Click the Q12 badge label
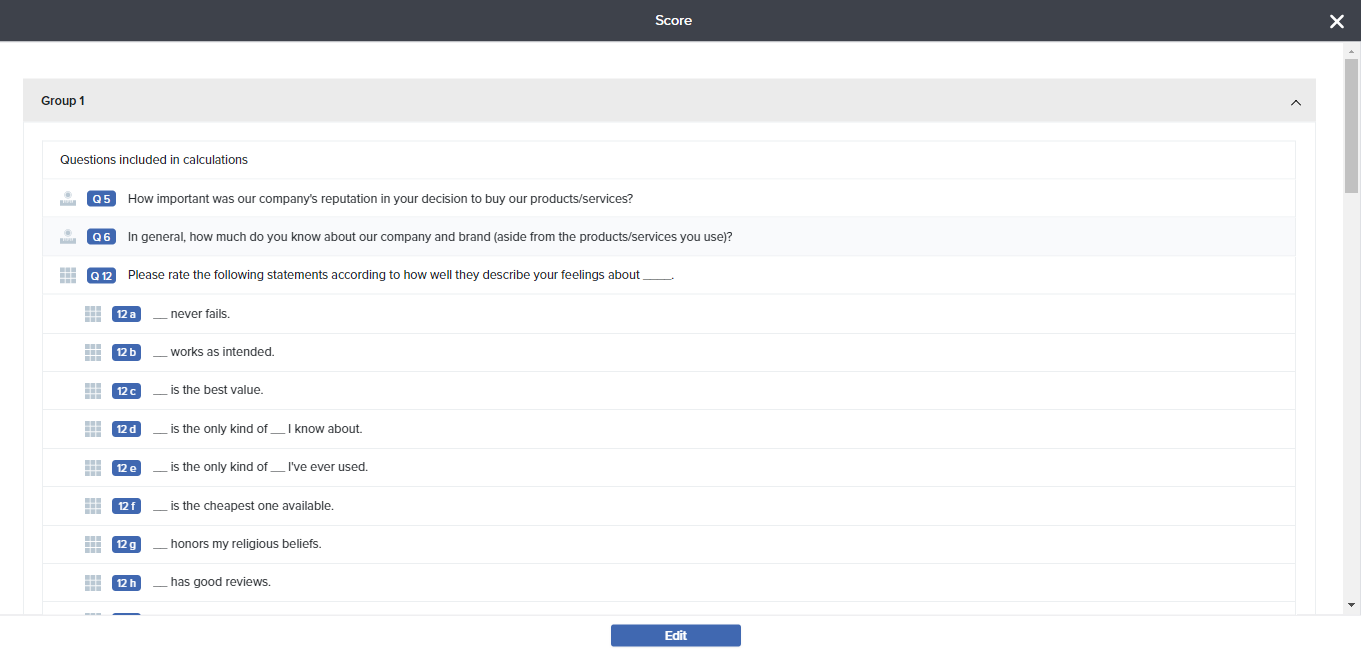The height and width of the screenshot is (651, 1361). [x=101, y=276]
